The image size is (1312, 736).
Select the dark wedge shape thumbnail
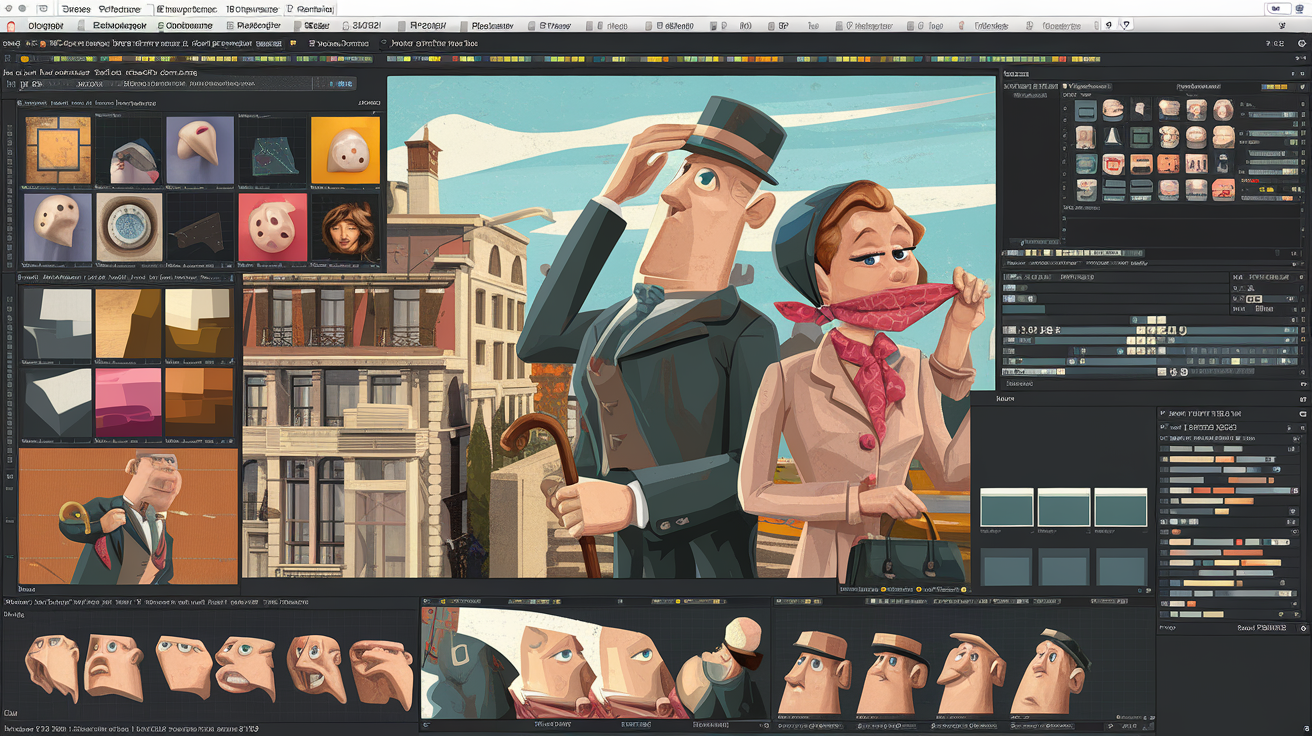[200, 228]
